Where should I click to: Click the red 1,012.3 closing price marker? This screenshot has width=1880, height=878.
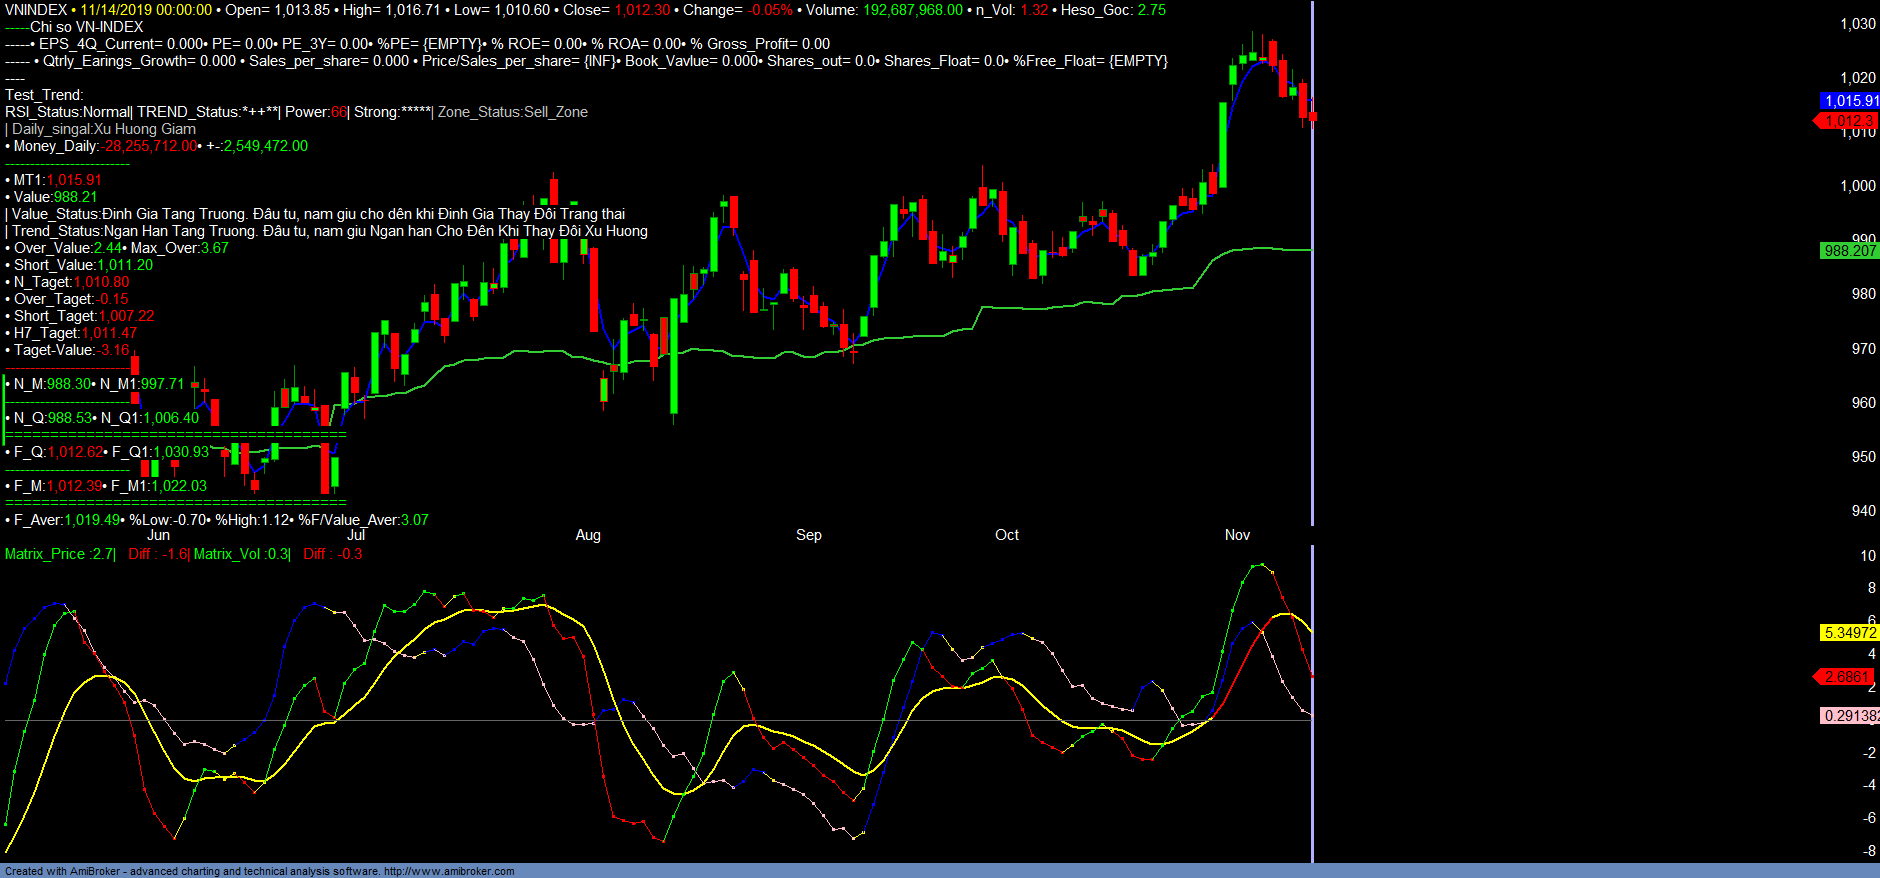coord(1848,121)
